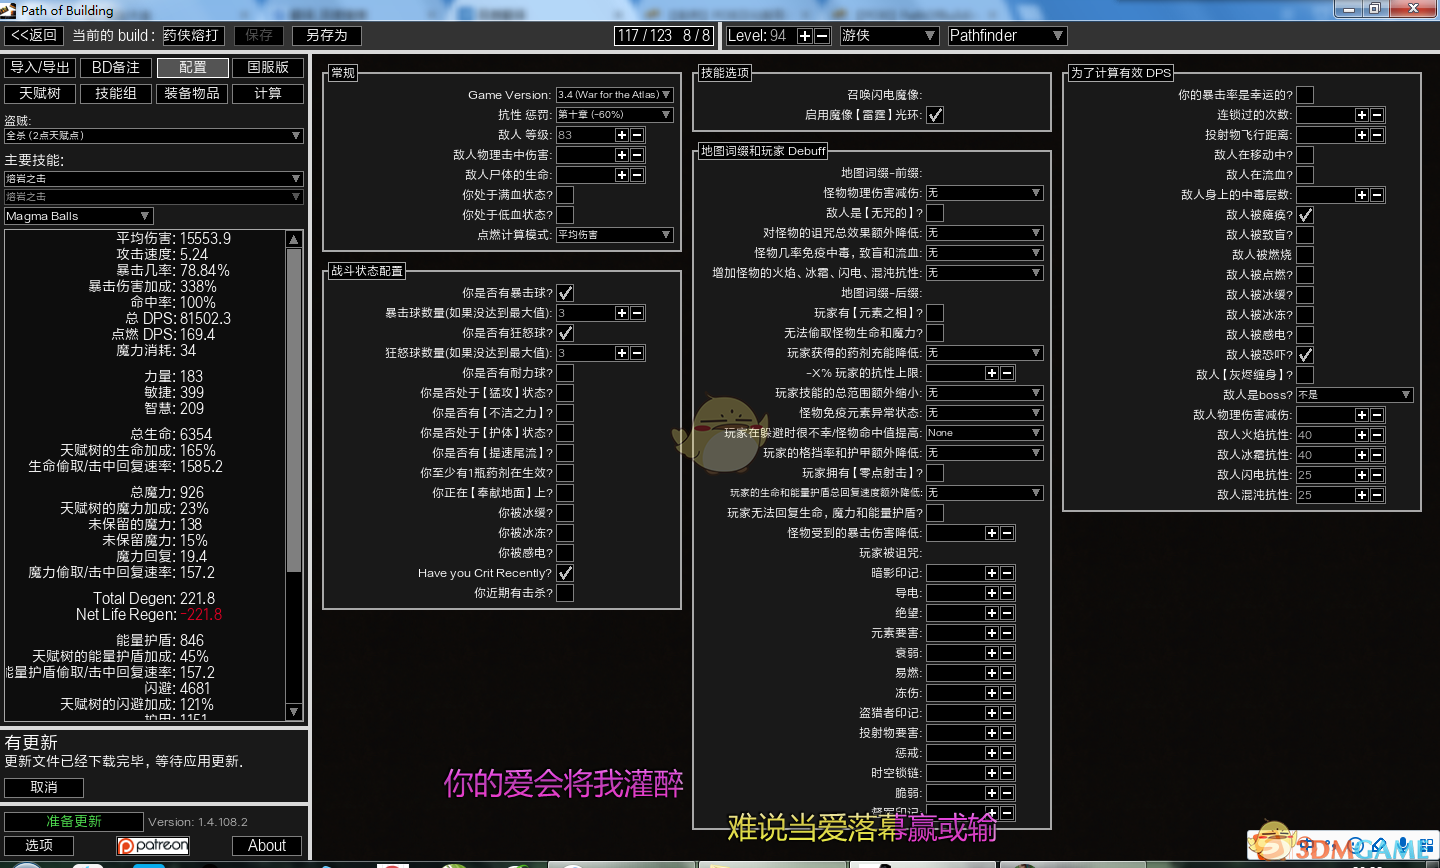Expand the Pathfinder ascendancy dropdown

point(1006,36)
